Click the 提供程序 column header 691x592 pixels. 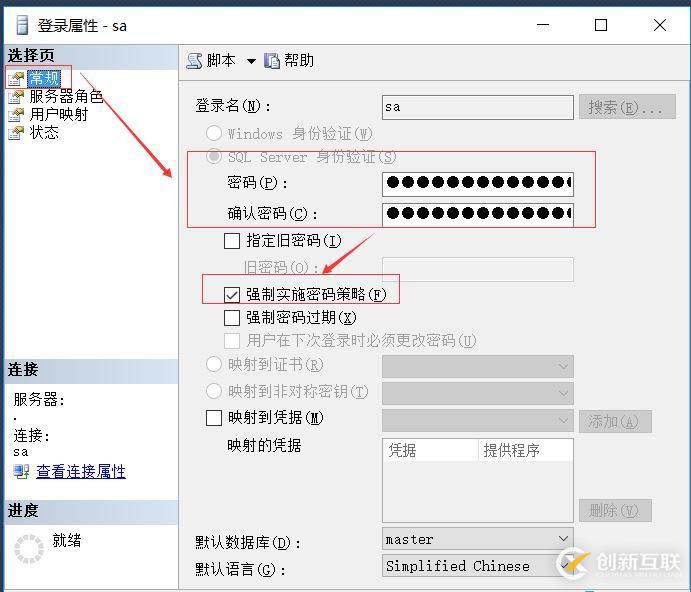click(x=526, y=450)
